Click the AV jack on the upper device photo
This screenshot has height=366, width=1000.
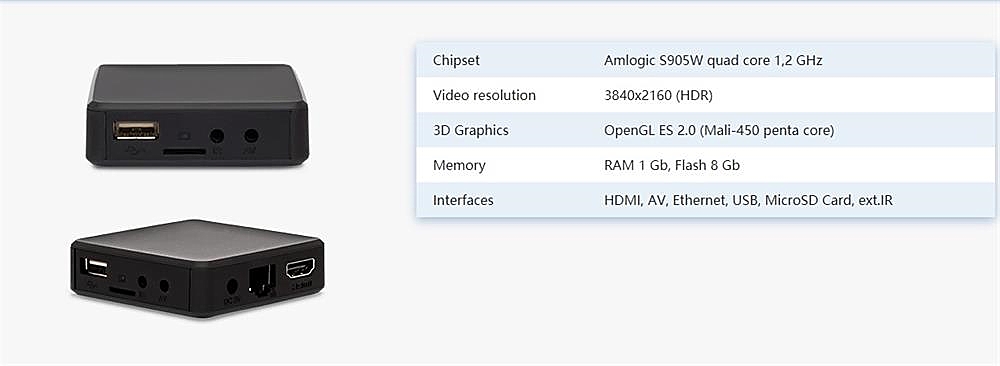(x=251, y=136)
